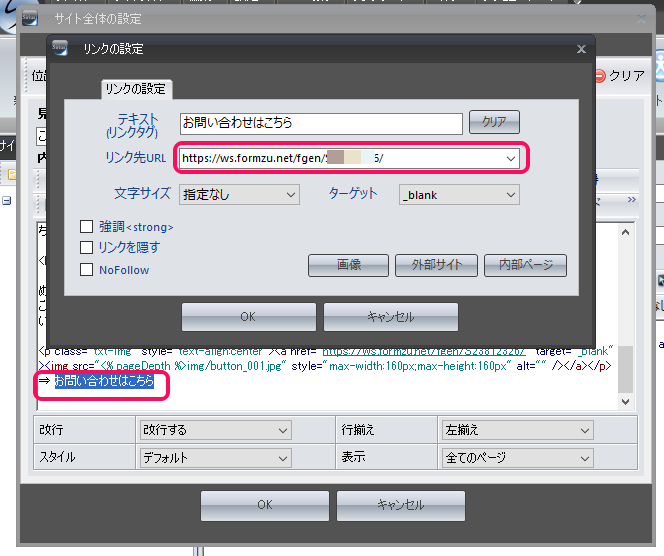
Task: Toggle the リンクを隠す checkbox
Action: pos(87,248)
